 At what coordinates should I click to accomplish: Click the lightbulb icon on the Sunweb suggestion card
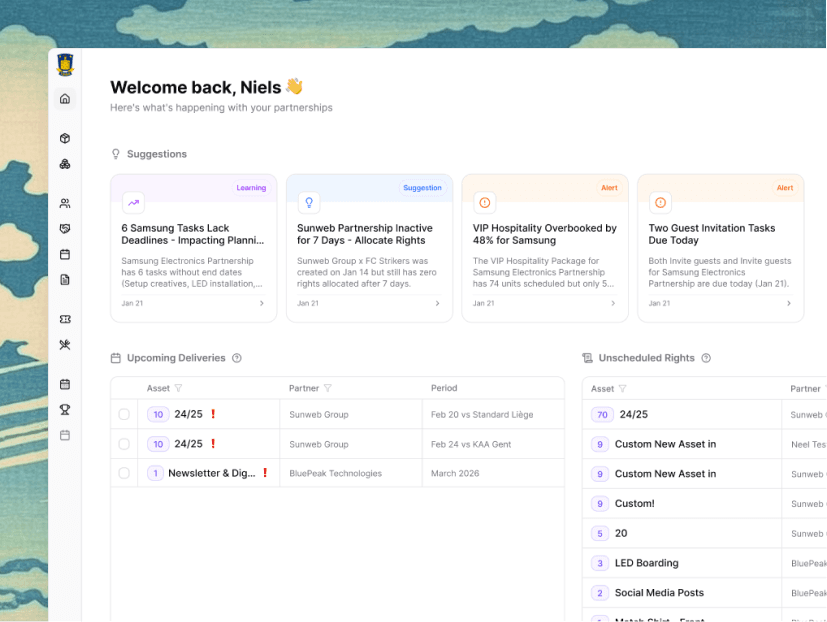pos(310,202)
